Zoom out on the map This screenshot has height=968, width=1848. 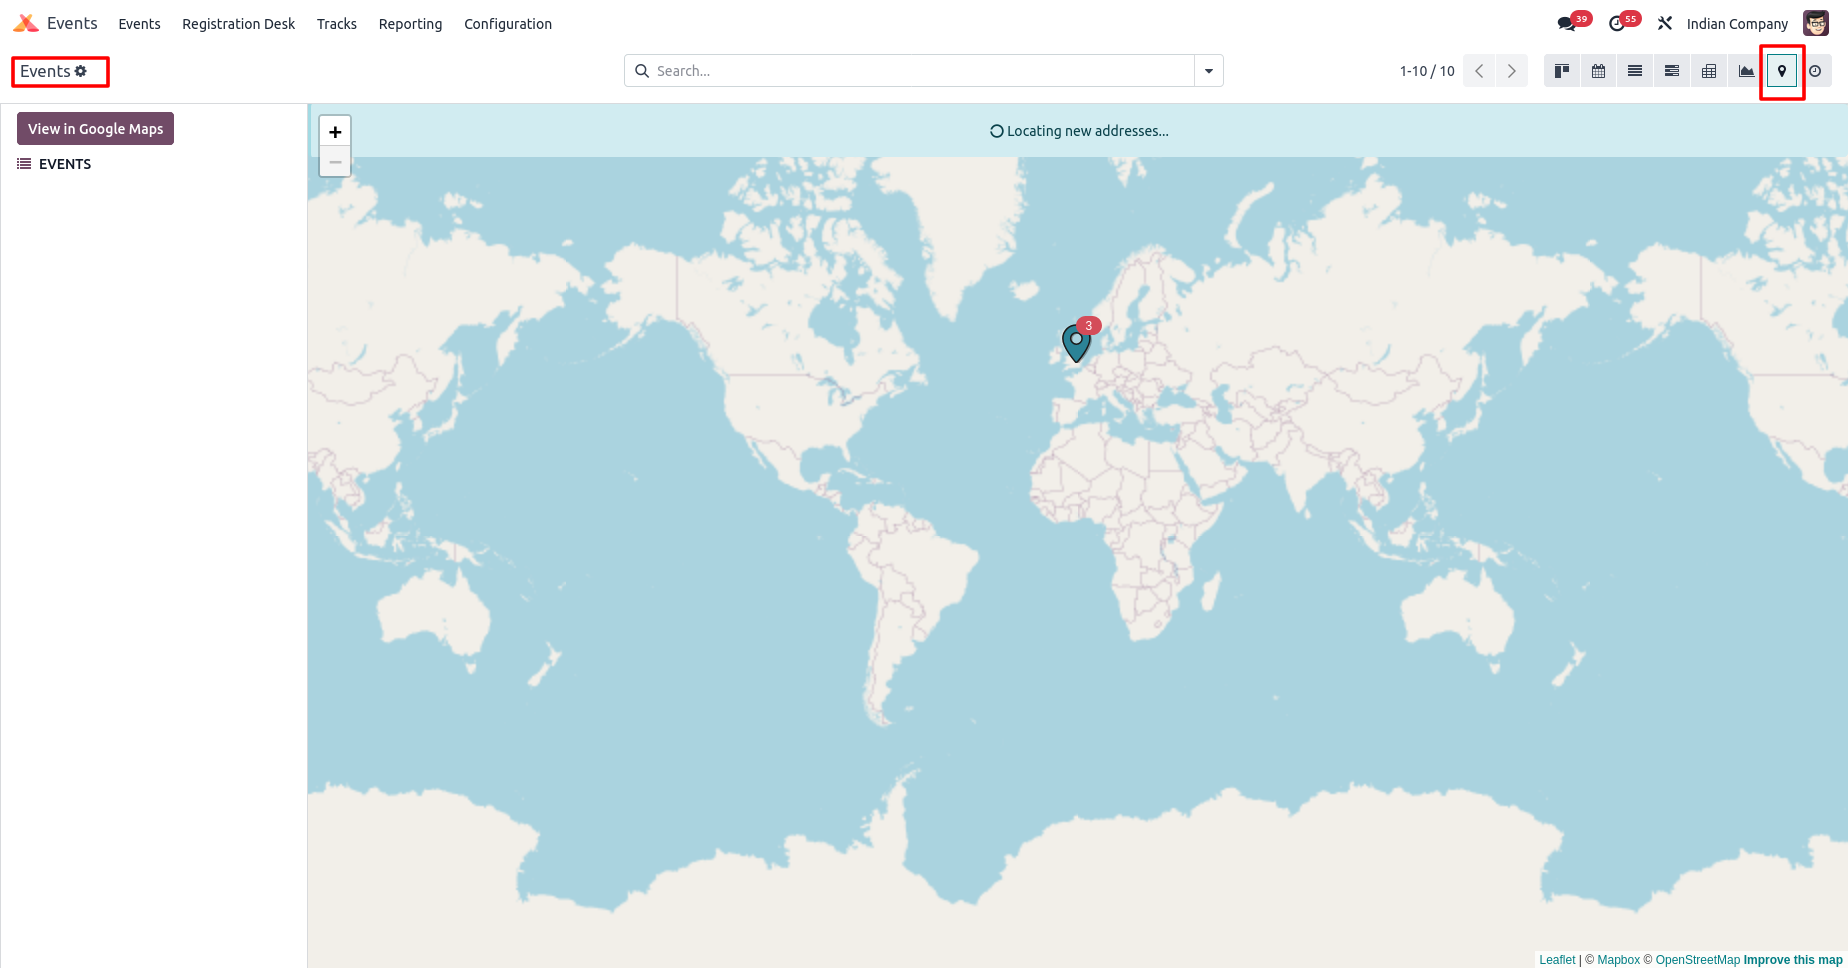tap(335, 162)
